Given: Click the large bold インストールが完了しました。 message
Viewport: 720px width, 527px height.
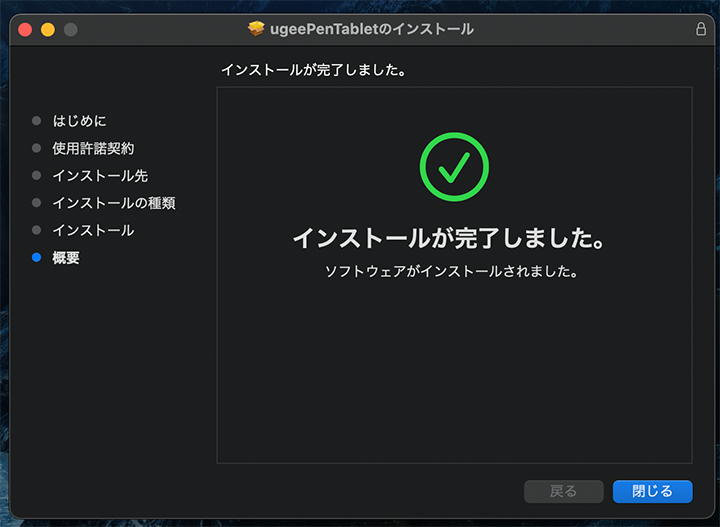Looking at the screenshot, I should pyautogui.click(x=450, y=239).
